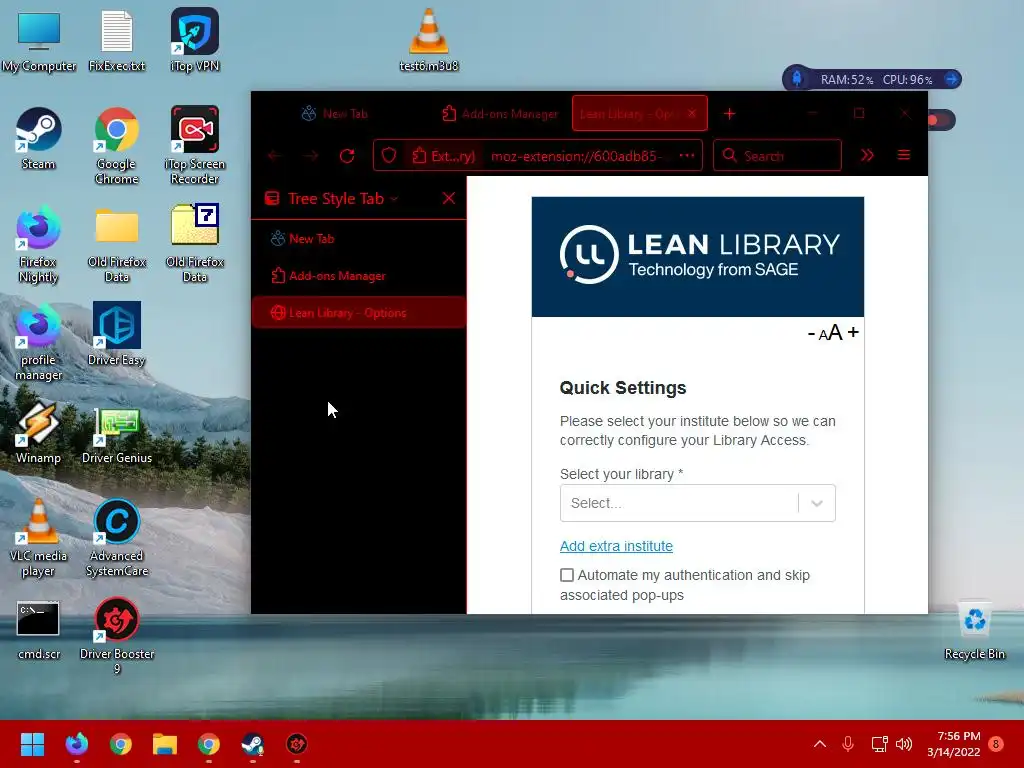Expand Tree Style Tab sidebar switcher dropdown

click(x=394, y=199)
